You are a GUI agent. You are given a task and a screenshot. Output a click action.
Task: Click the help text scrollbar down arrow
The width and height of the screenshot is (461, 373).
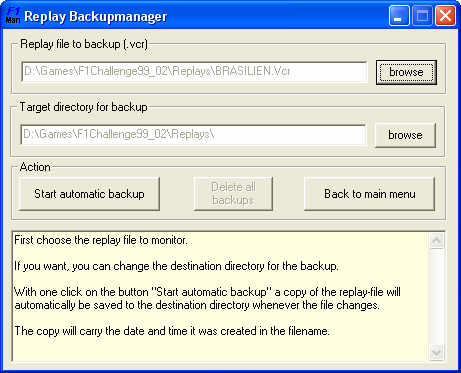tap(436, 352)
